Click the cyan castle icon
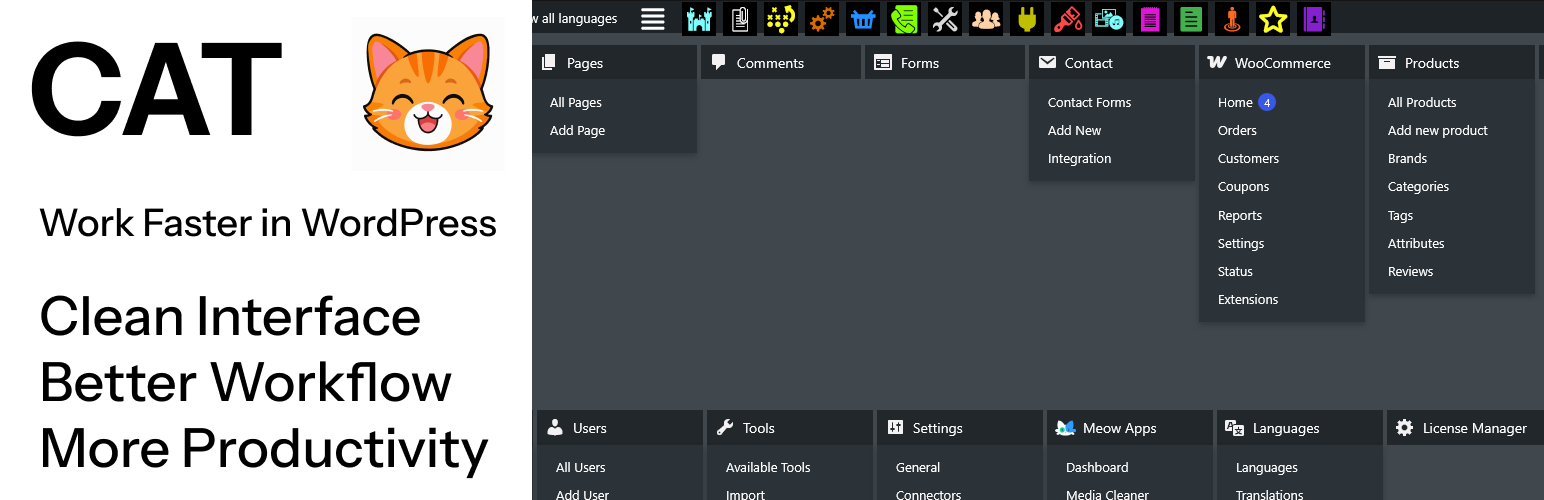Screen dimensions: 1544x500 coord(699,18)
